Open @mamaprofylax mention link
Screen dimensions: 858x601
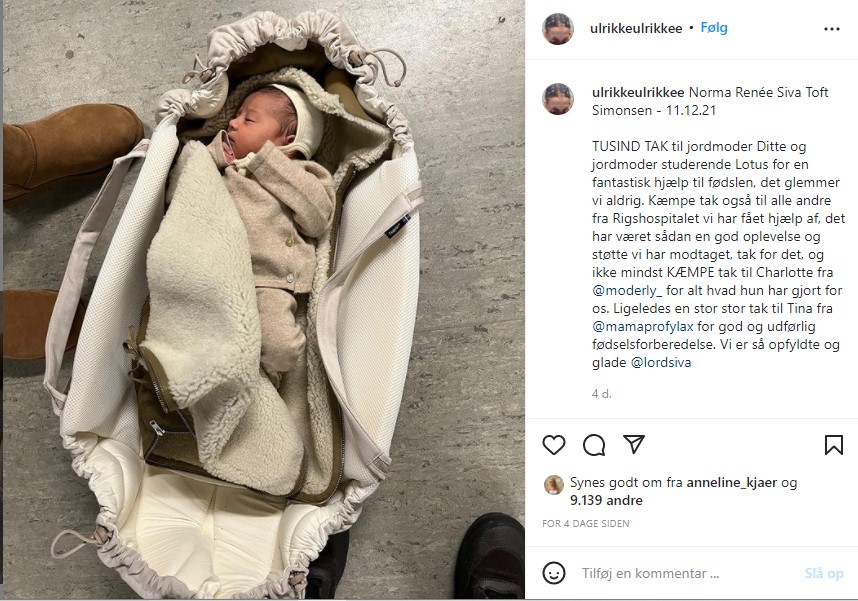point(643,327)
